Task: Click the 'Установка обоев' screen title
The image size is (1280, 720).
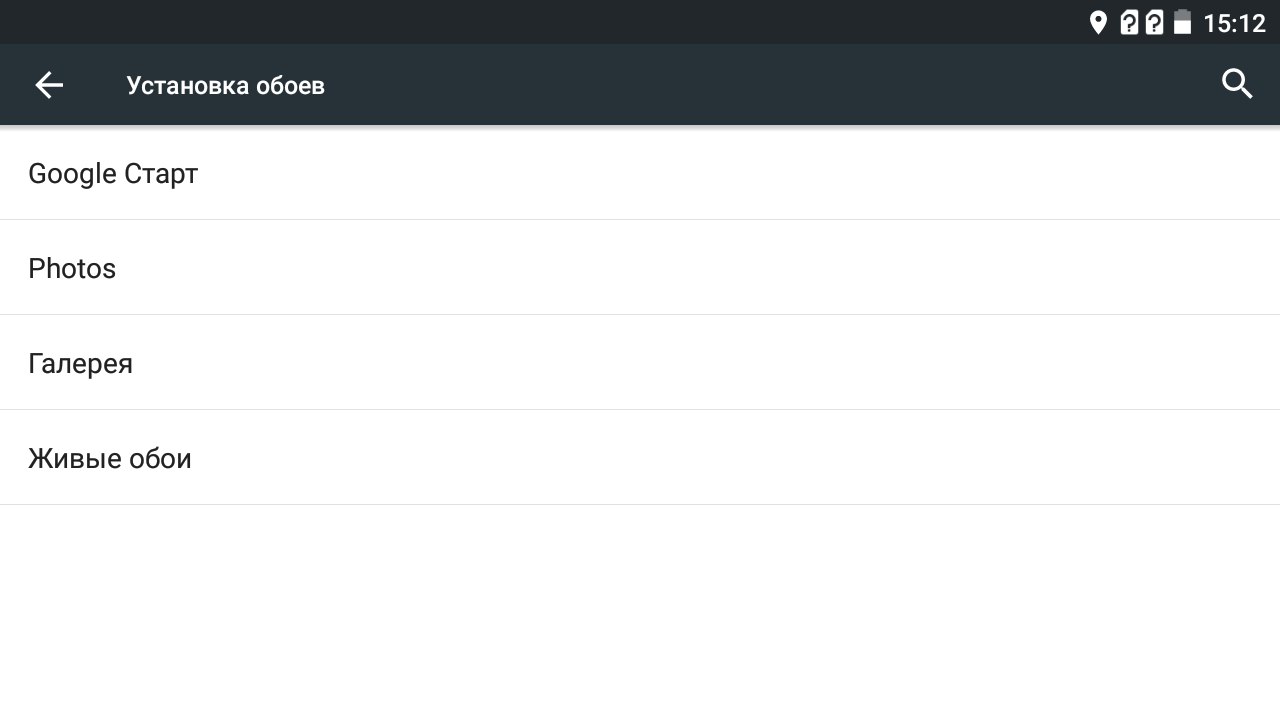Action: (x=225, y=86)
